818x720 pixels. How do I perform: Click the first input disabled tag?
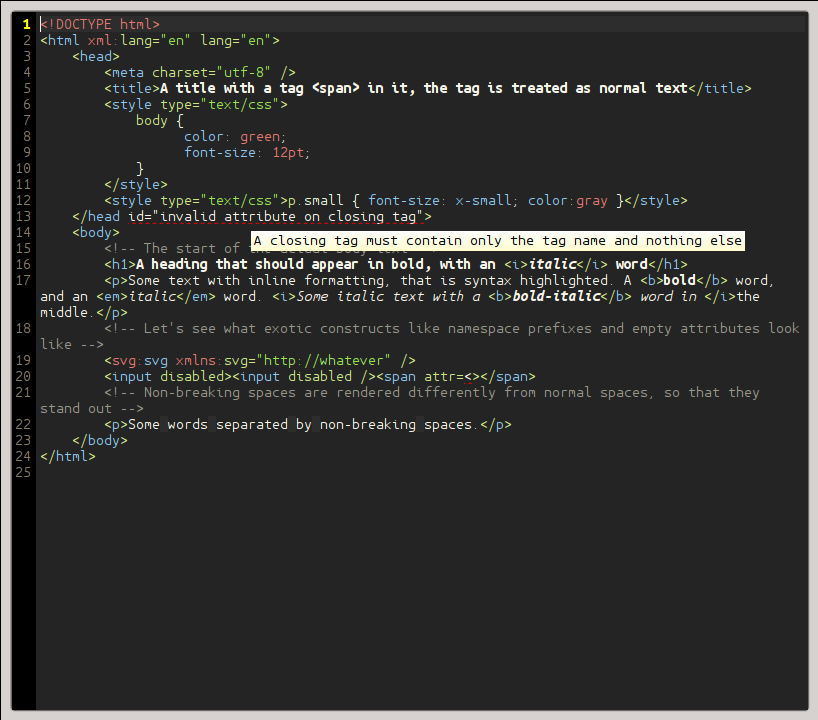coord(168,377)
